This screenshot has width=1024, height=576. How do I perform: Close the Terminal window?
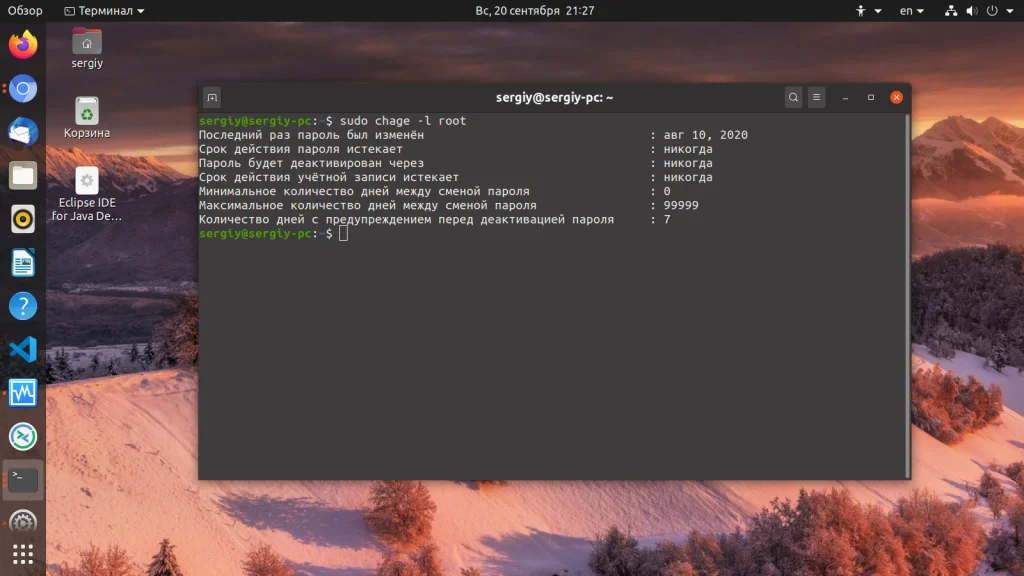(x=897, y=97)
